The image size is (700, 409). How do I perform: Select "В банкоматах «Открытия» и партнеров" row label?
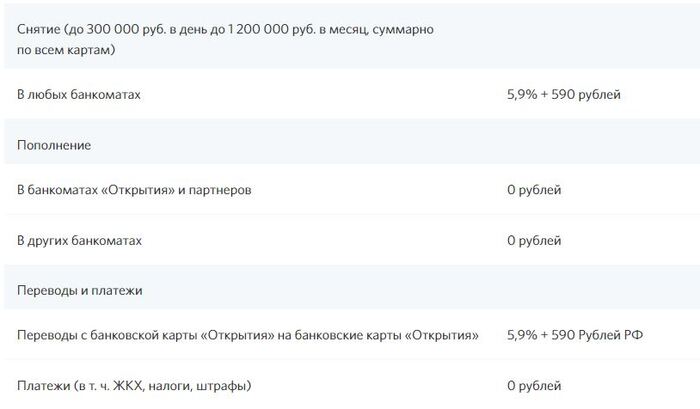(134, 190)
